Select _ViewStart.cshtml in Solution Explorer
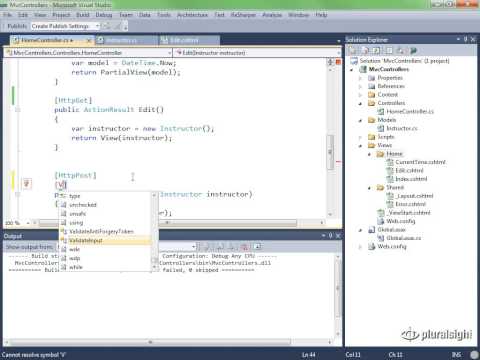 click(409, 213)
